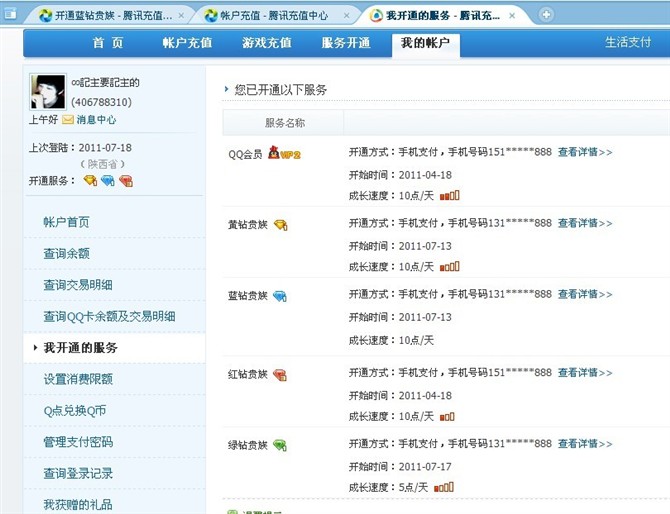670x514 pixels.
Task: Click the 开始时间 2011-07-17 entry
Action: [400, 467]
